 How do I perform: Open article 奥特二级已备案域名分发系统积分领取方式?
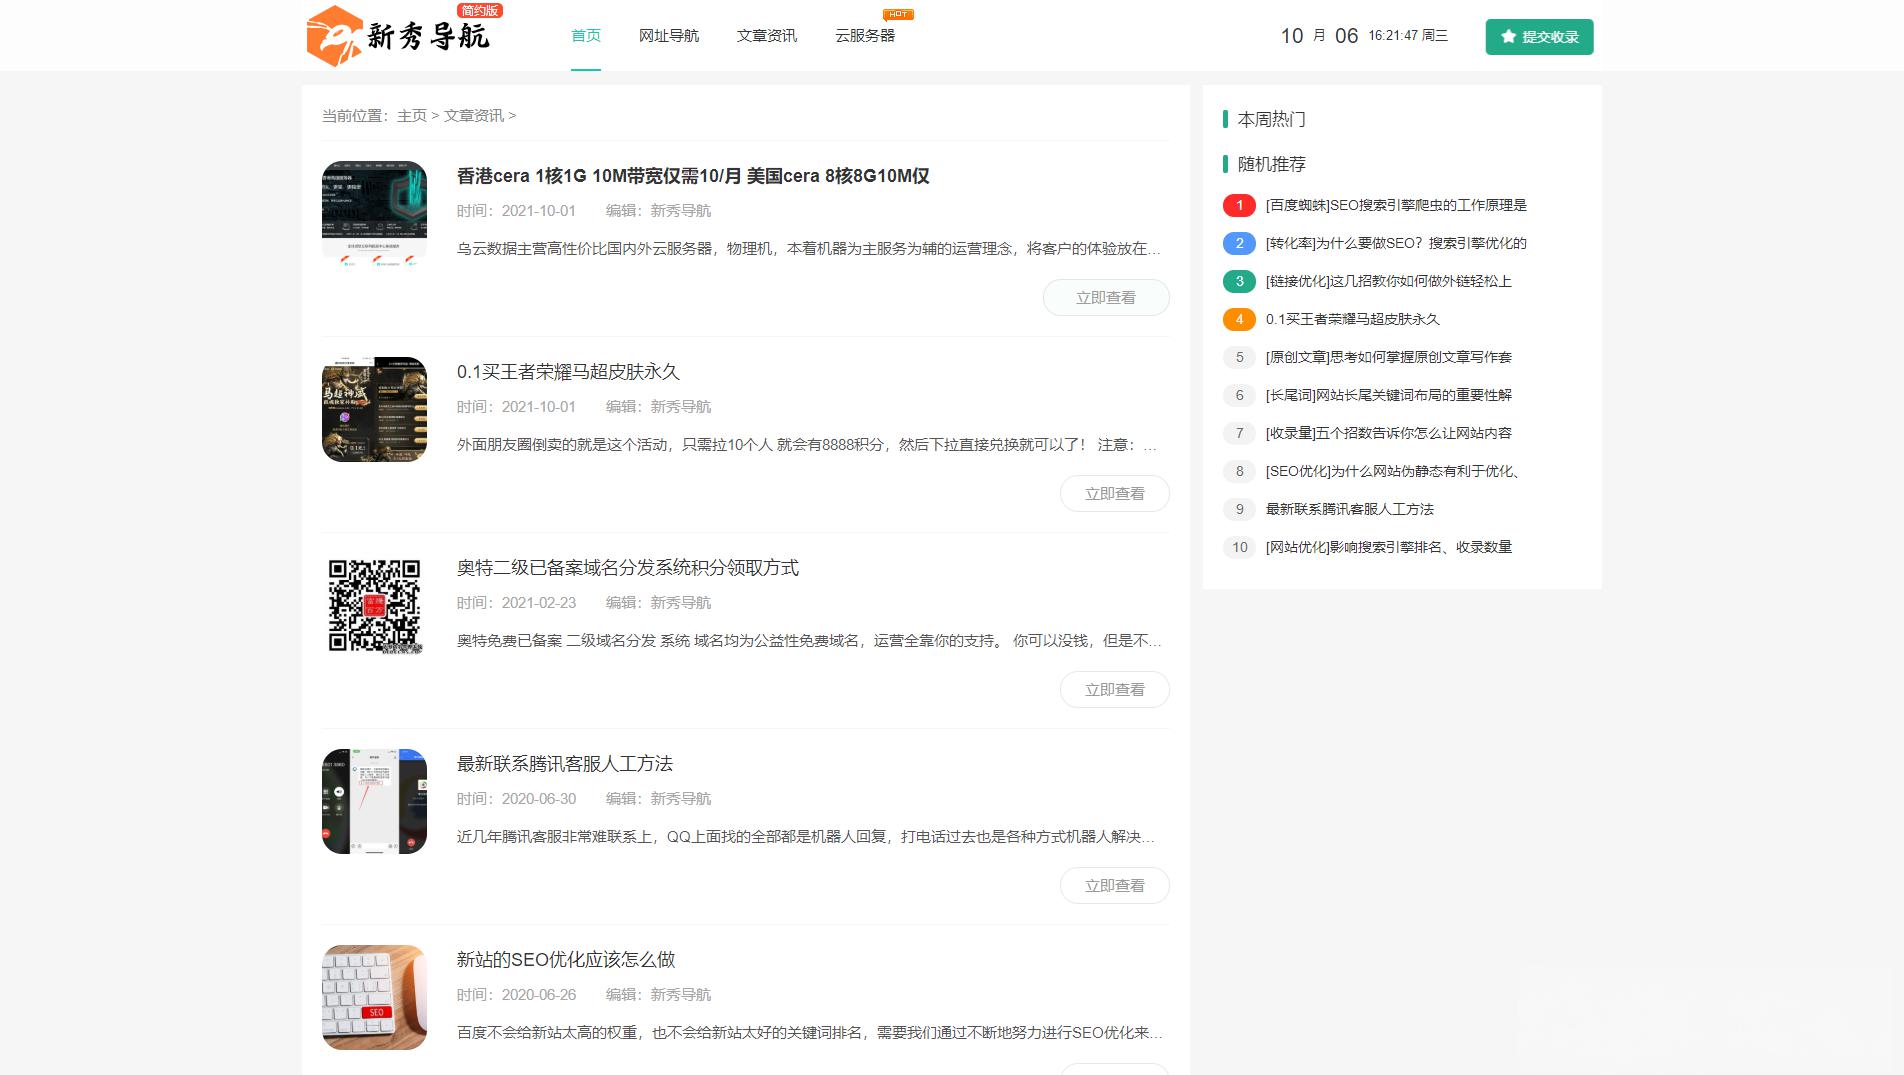click(x=628, y=568)
